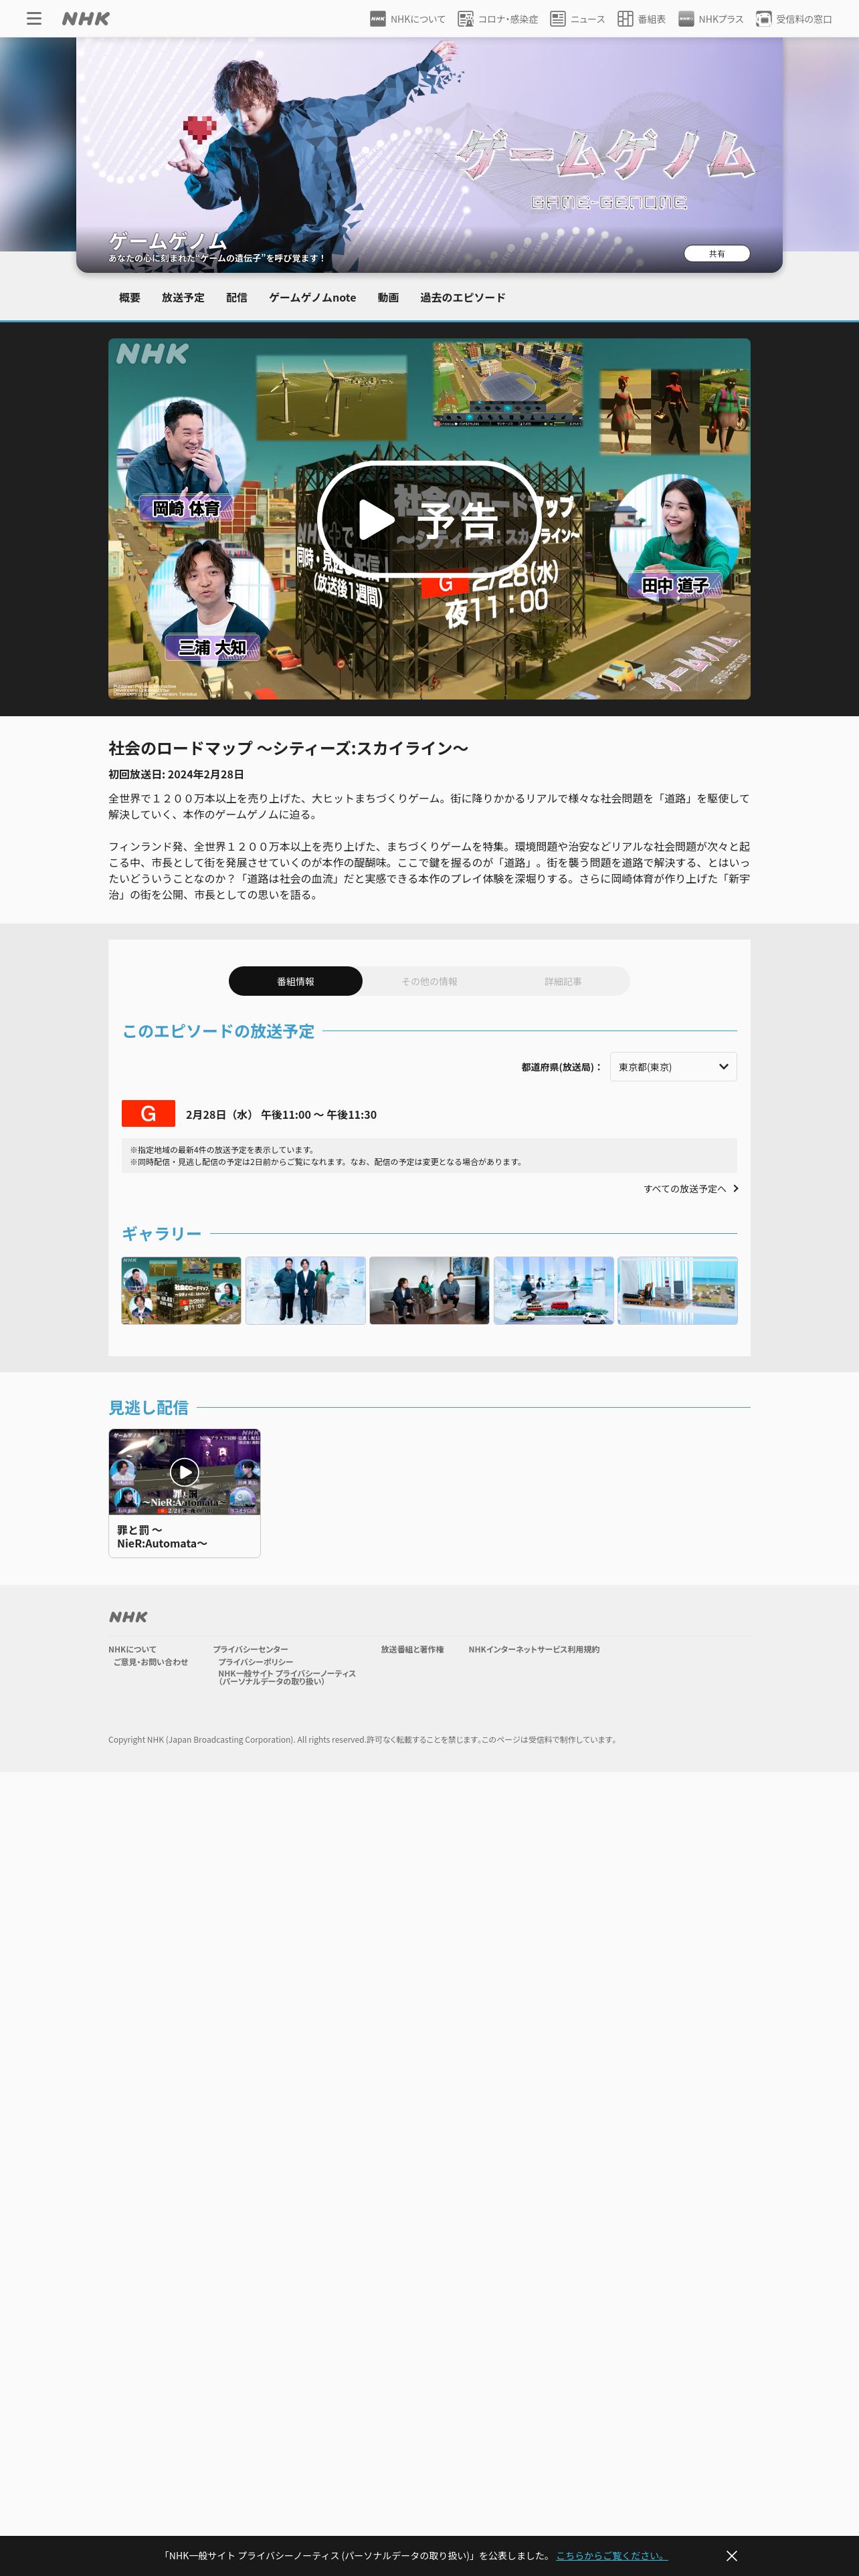The height and width of the screenshot is (2576, 859).
Task: Click the NHK logo in the header
Action: [x=86, y=18]
